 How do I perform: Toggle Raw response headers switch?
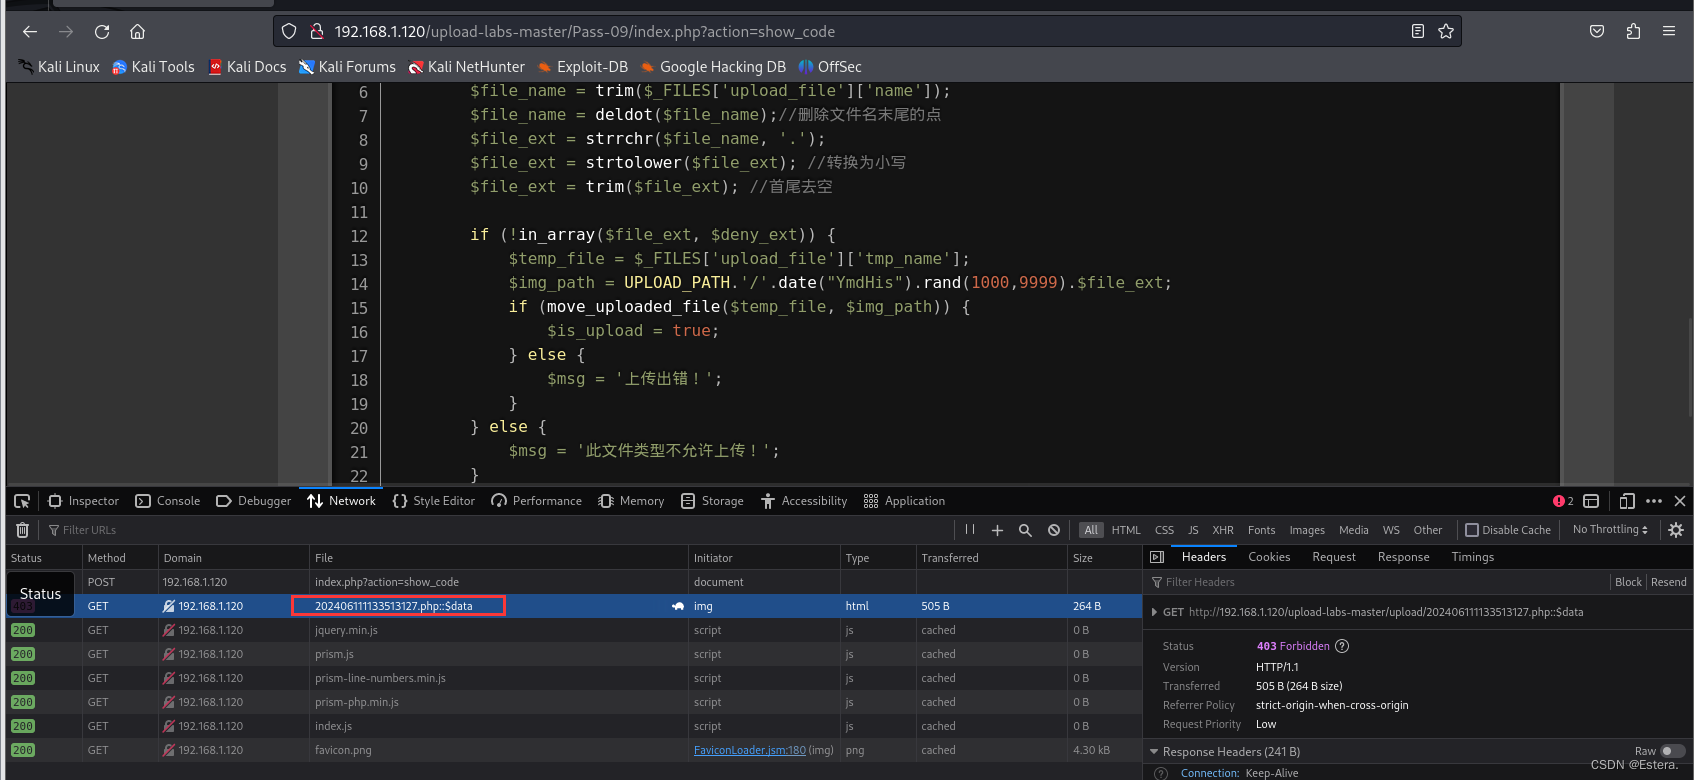tap(1672, 751)
